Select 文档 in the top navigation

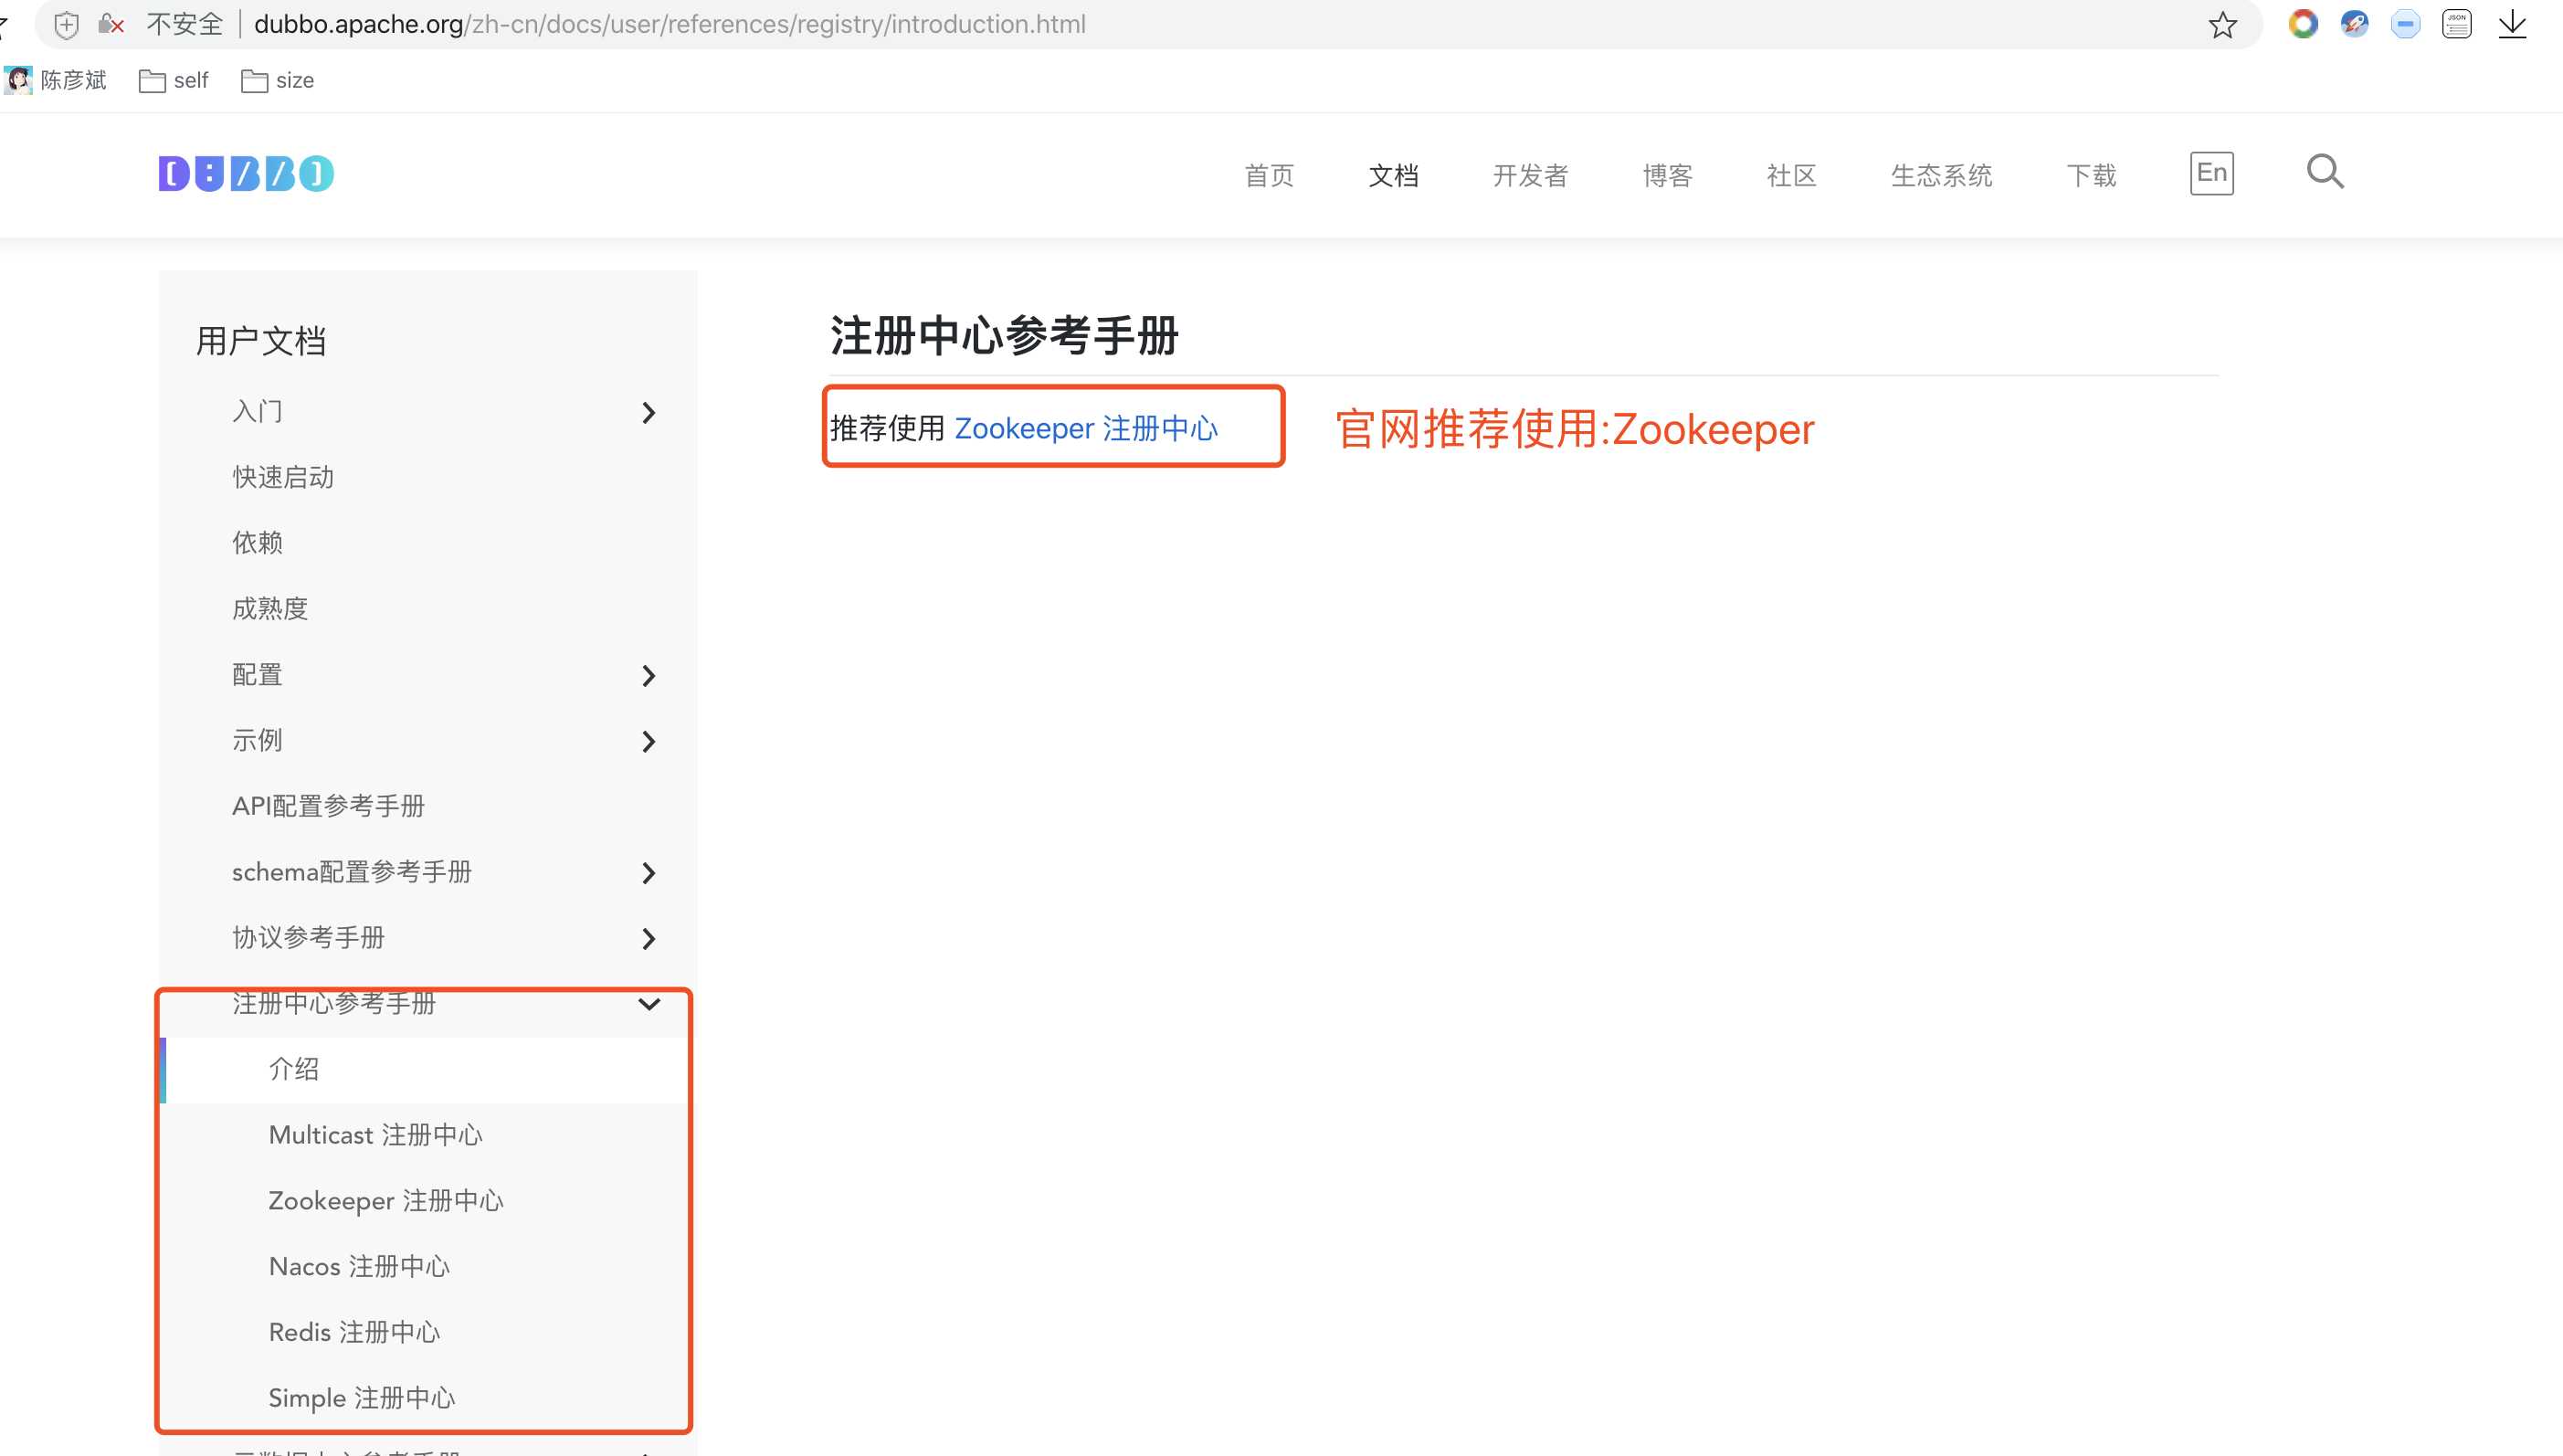coord(1393,175)
